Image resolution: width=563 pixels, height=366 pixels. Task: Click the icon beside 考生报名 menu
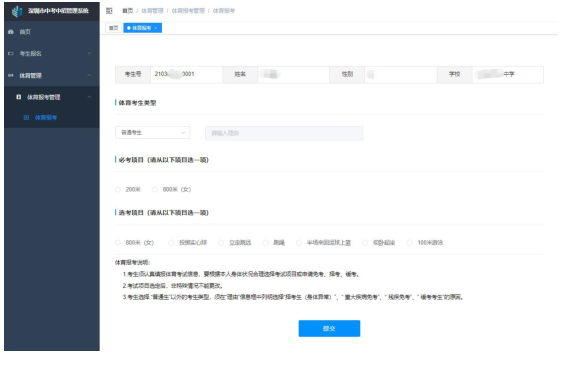coord(11,54)
